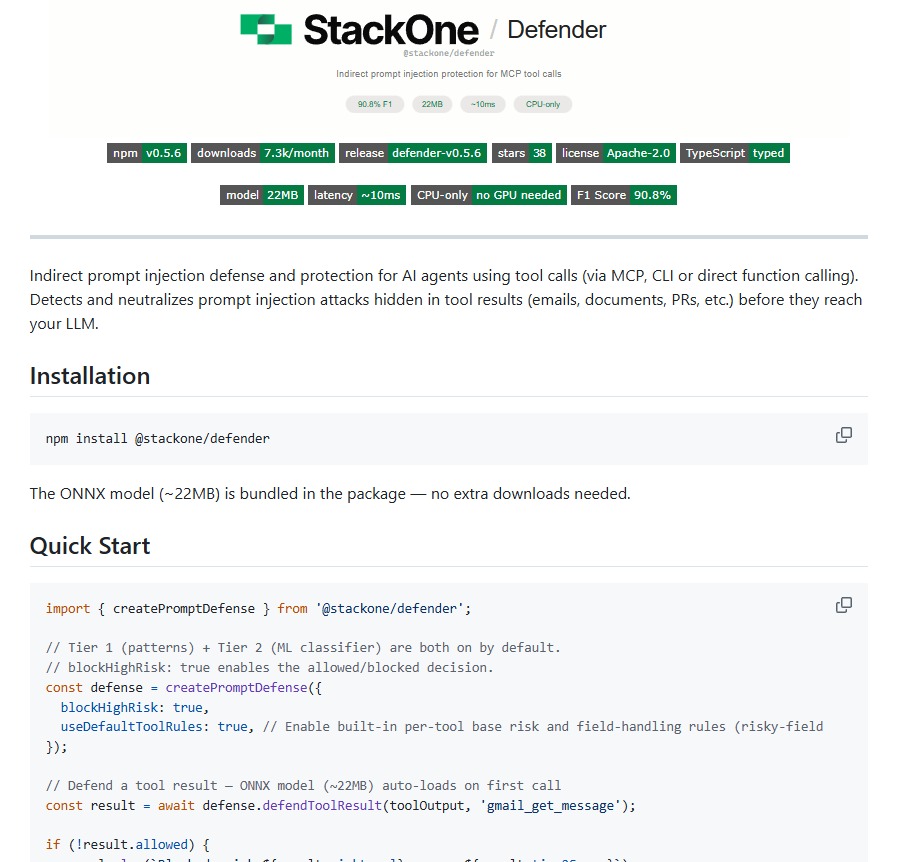
Task: Click the CPU-only no GPU needed badge
Action: click(x=489, y=195)
